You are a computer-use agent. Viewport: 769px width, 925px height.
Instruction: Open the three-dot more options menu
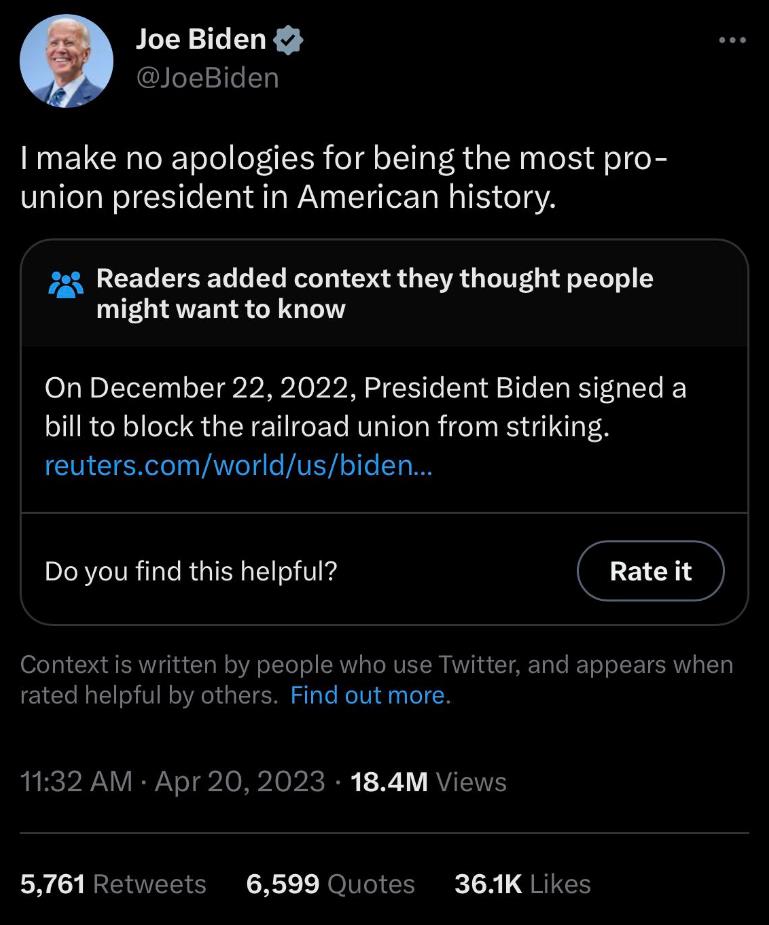(x=732, y=40)
